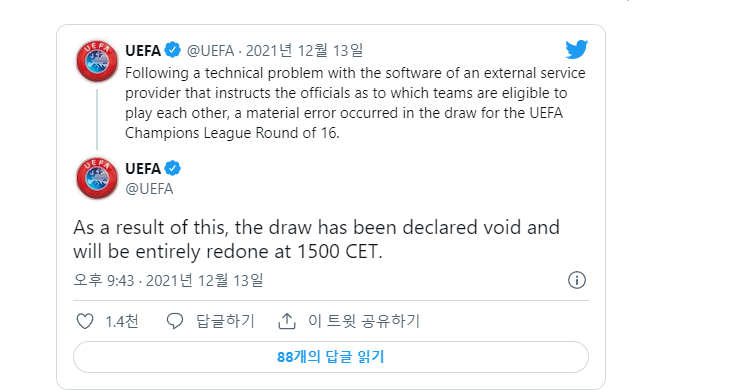The height and width of the screenshot is (390, 749).
Task: Click the Twitter bird logo icon
Action: tap(577, 49)
